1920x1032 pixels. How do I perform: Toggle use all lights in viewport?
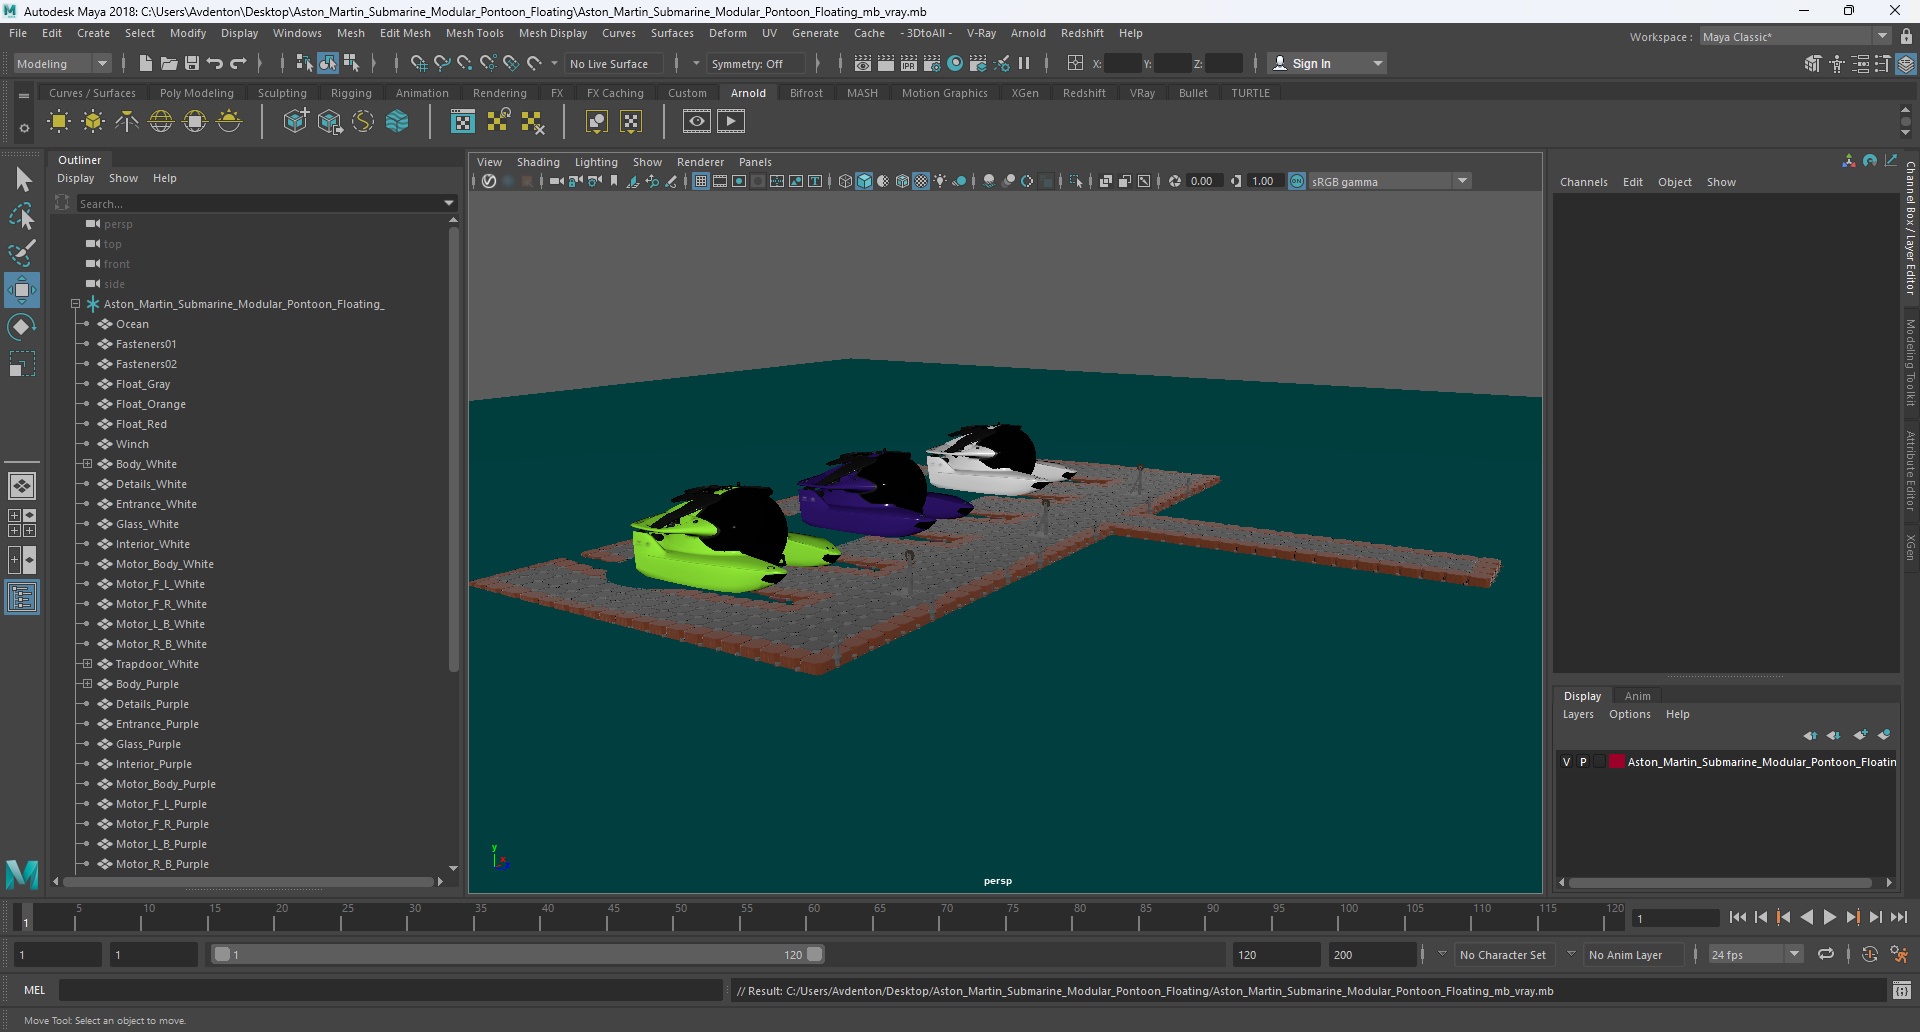coord(940,181)
